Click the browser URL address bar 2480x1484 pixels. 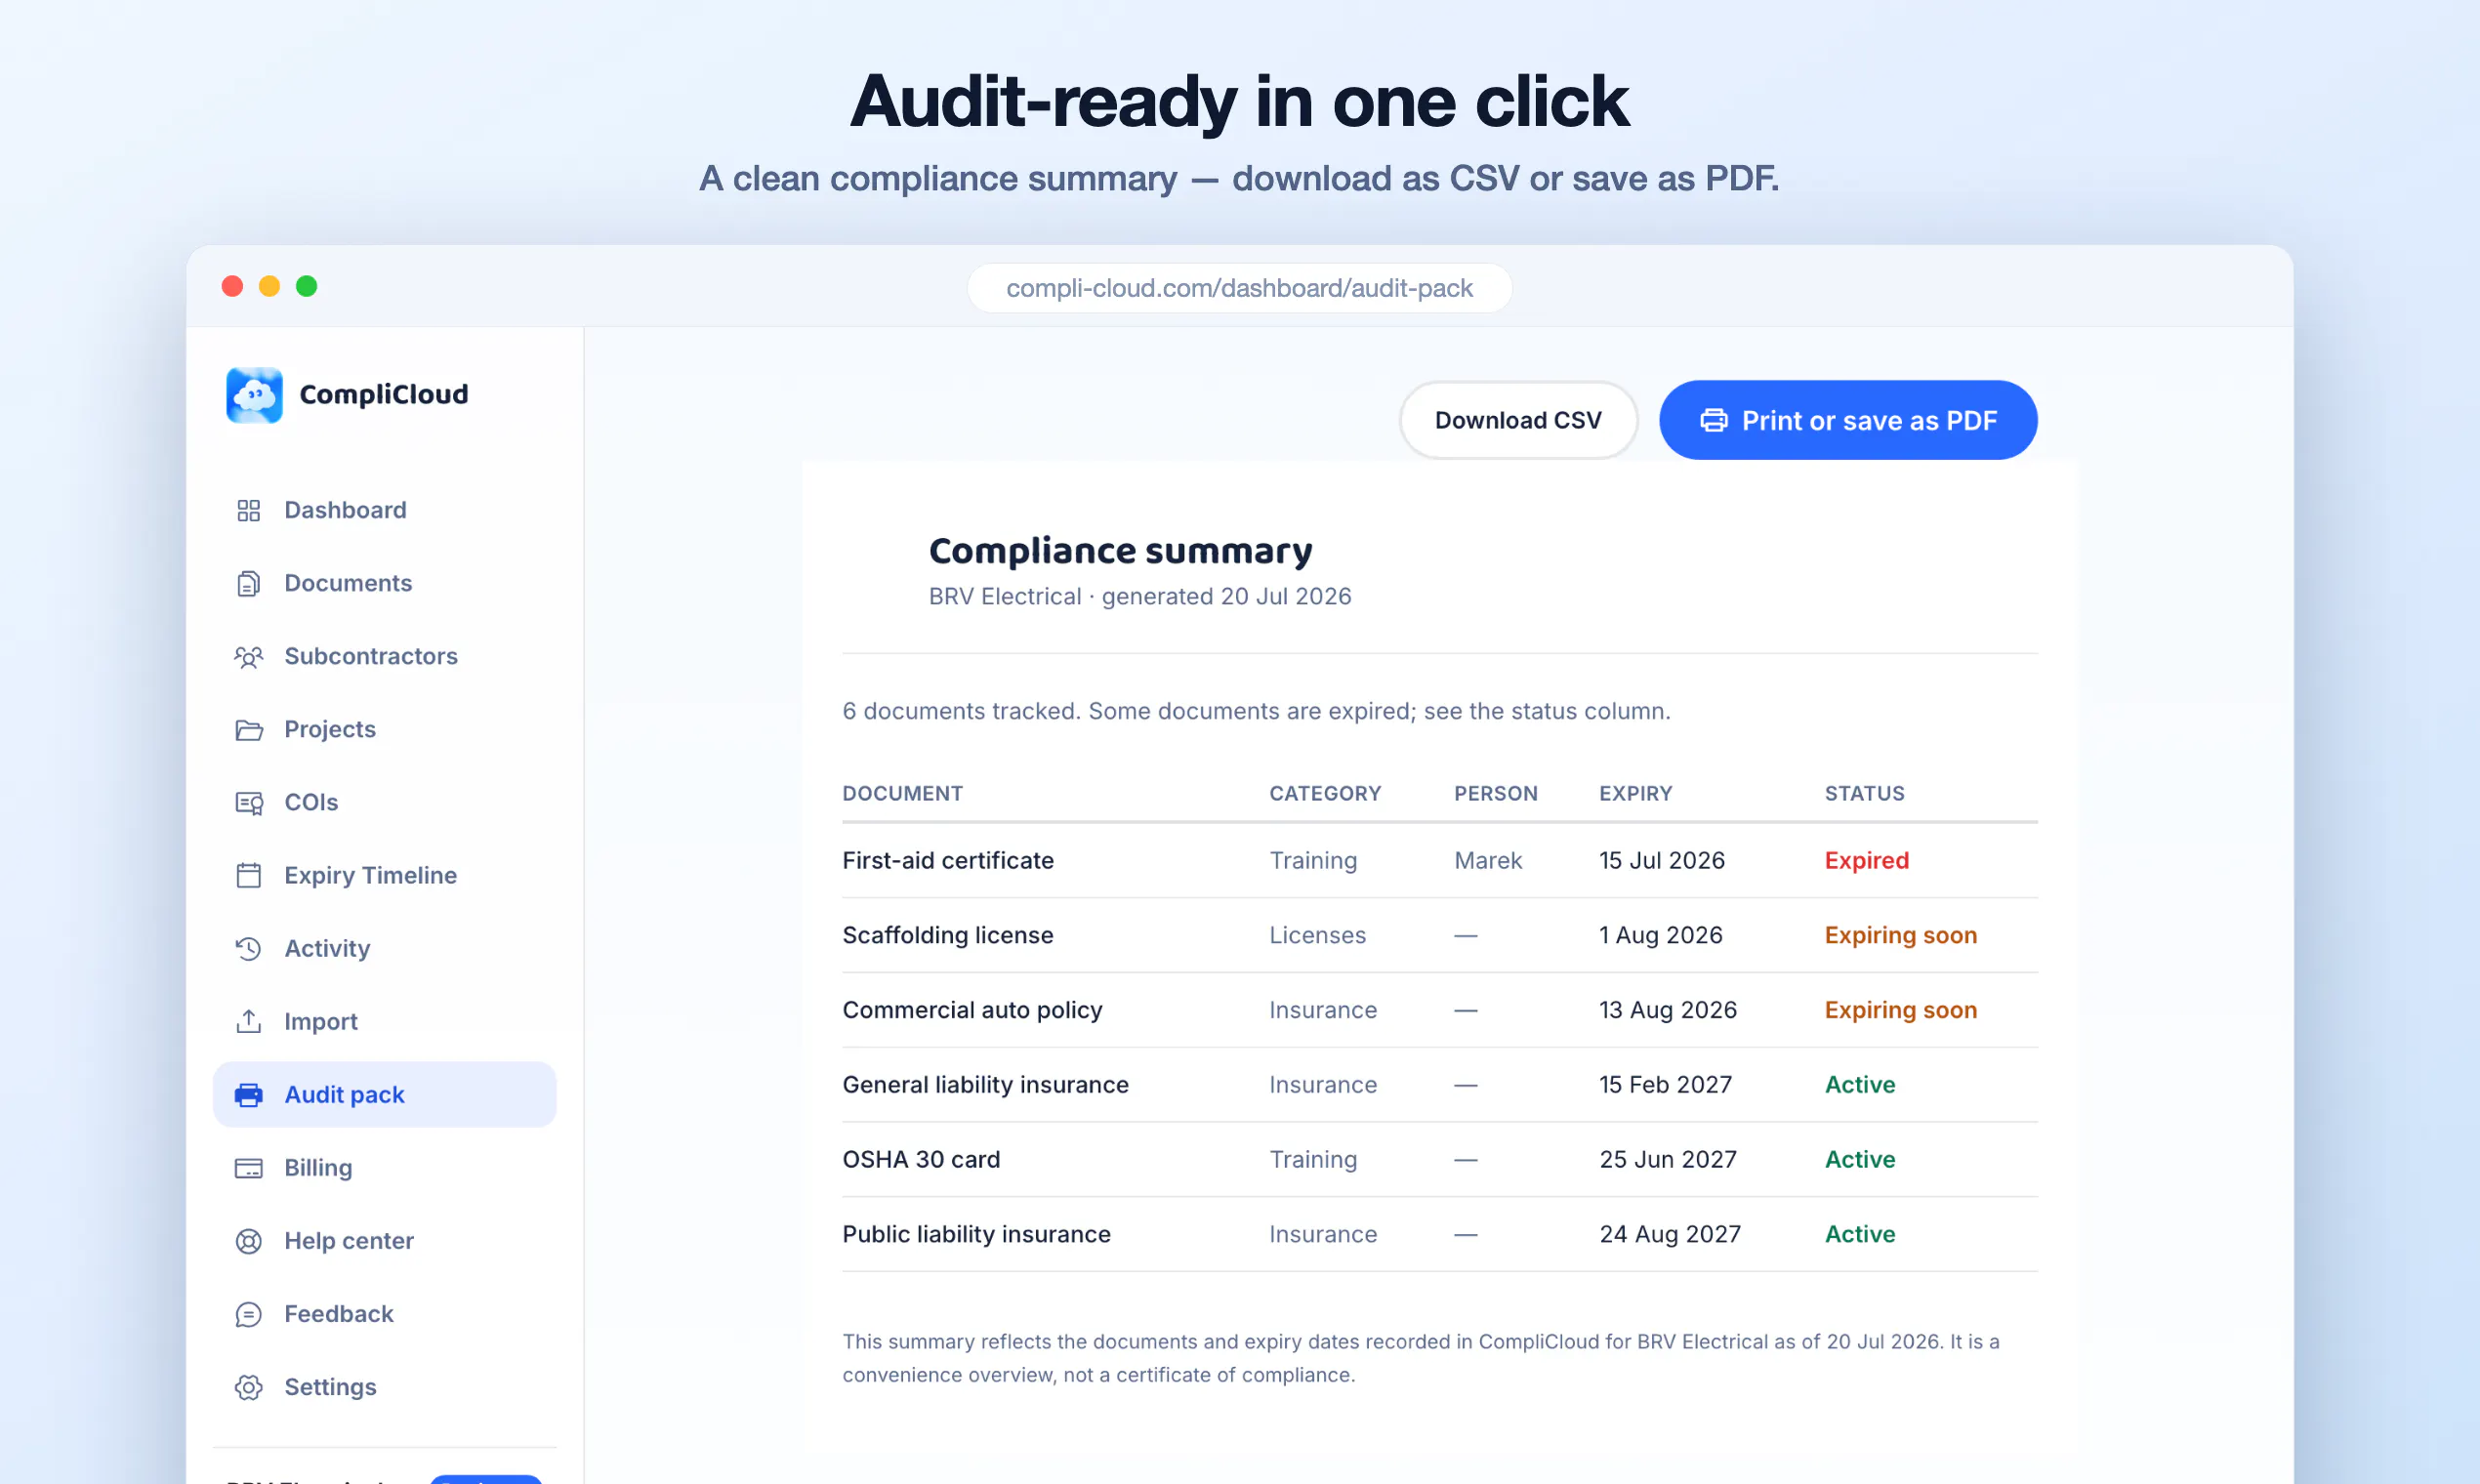pos(1239,288)
